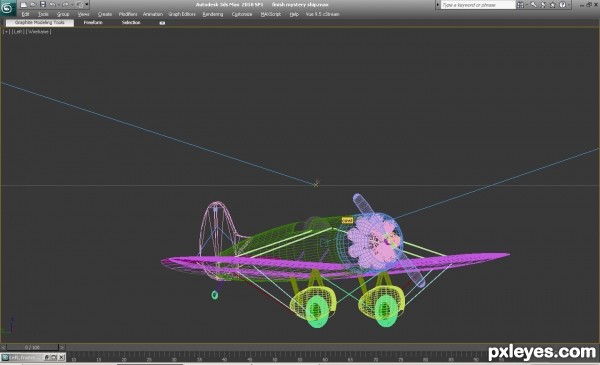Image resolution: width=600 pixels, height=365 pixels.
Task: Open the Vue 9.5 xStream menu
Action: [322, 14]
